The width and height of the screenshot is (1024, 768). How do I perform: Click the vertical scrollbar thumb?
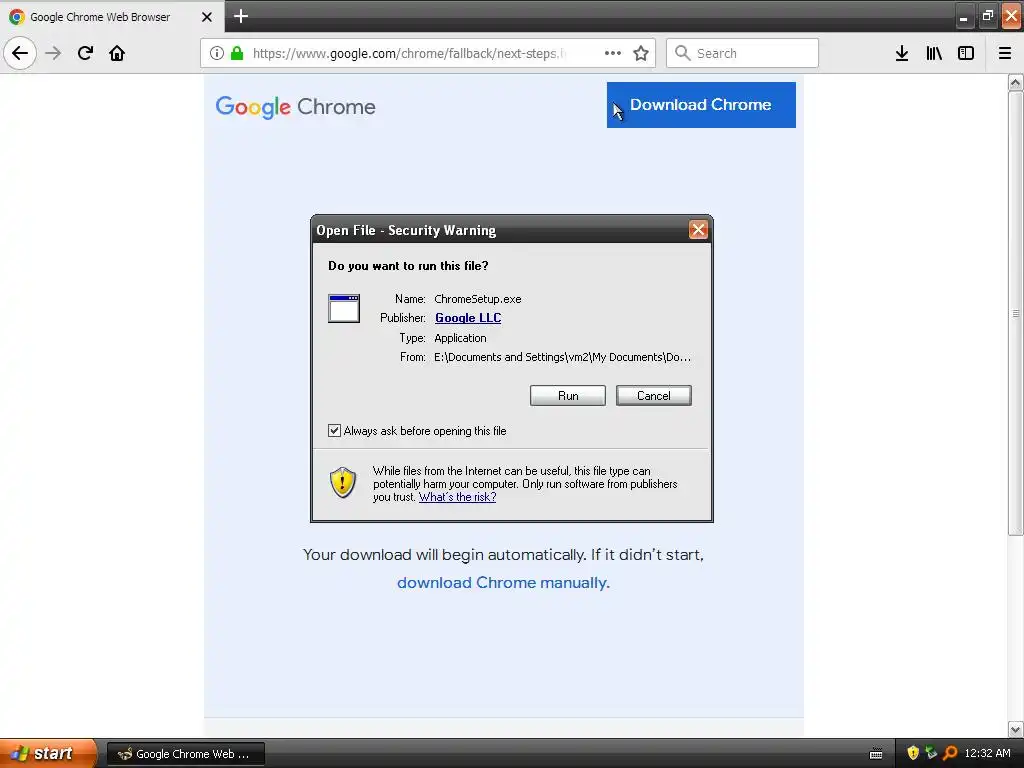pos(1015,313)
